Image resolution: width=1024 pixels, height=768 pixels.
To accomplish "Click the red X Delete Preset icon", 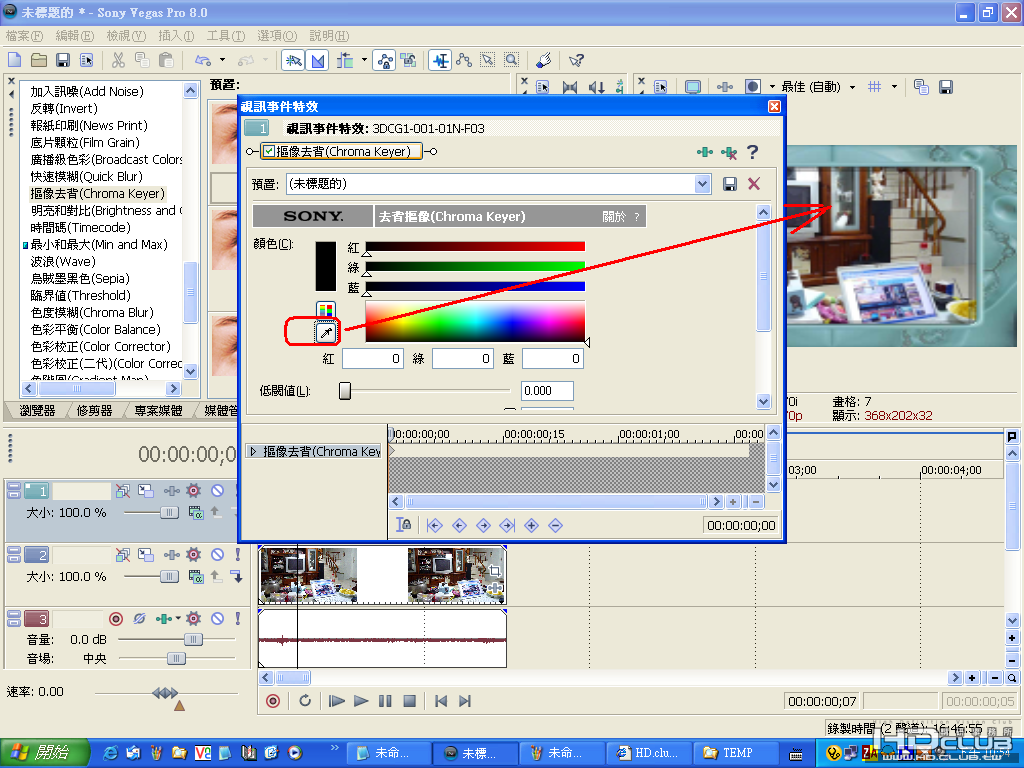I will pyautogui.click(x=754, y=184).
